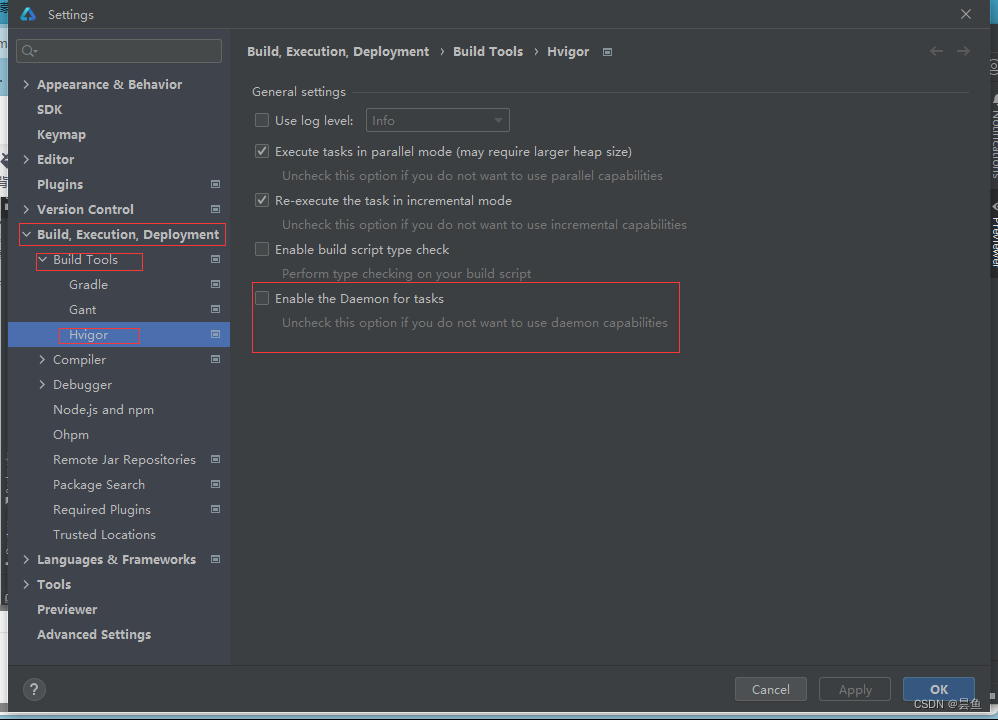Click the help question mark icon
Viewport: 998px width, 720px height.
(33, 689)
